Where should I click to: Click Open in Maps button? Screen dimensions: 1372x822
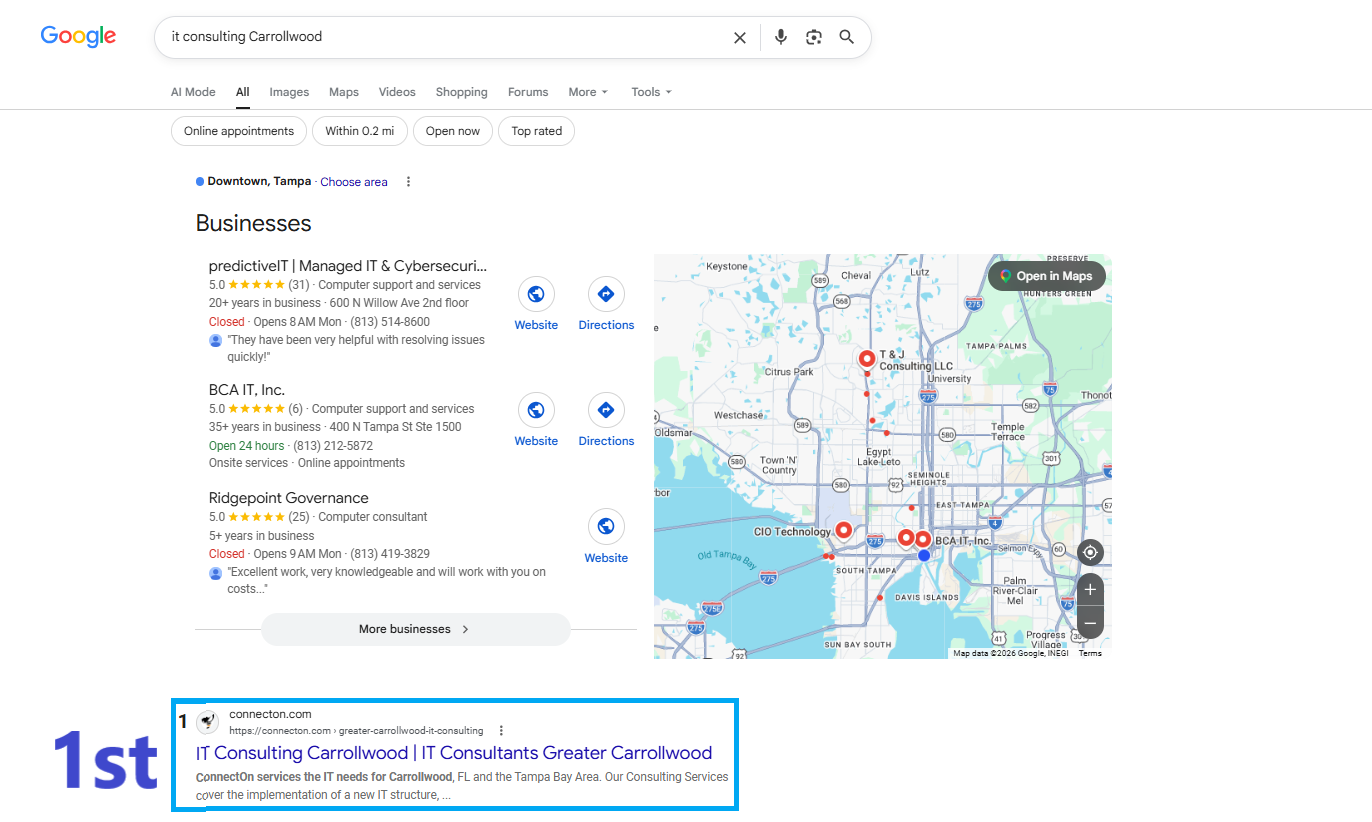tap(1047, 276)
